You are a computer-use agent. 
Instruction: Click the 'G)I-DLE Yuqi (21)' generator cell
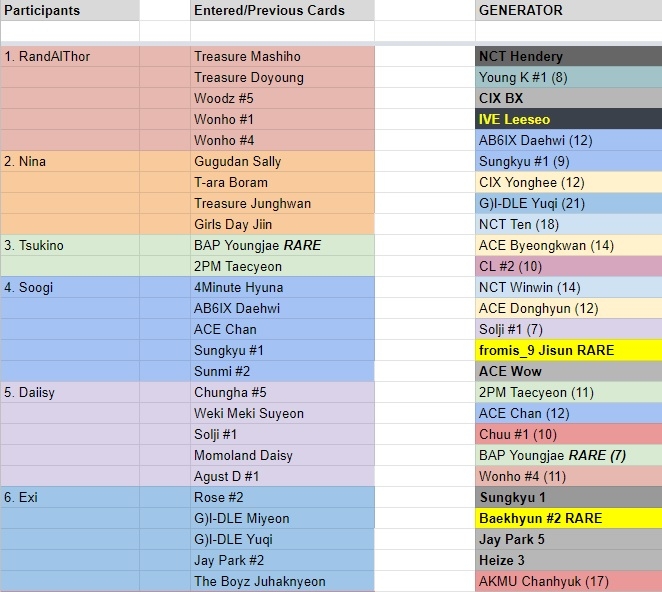tap(568, 203)
